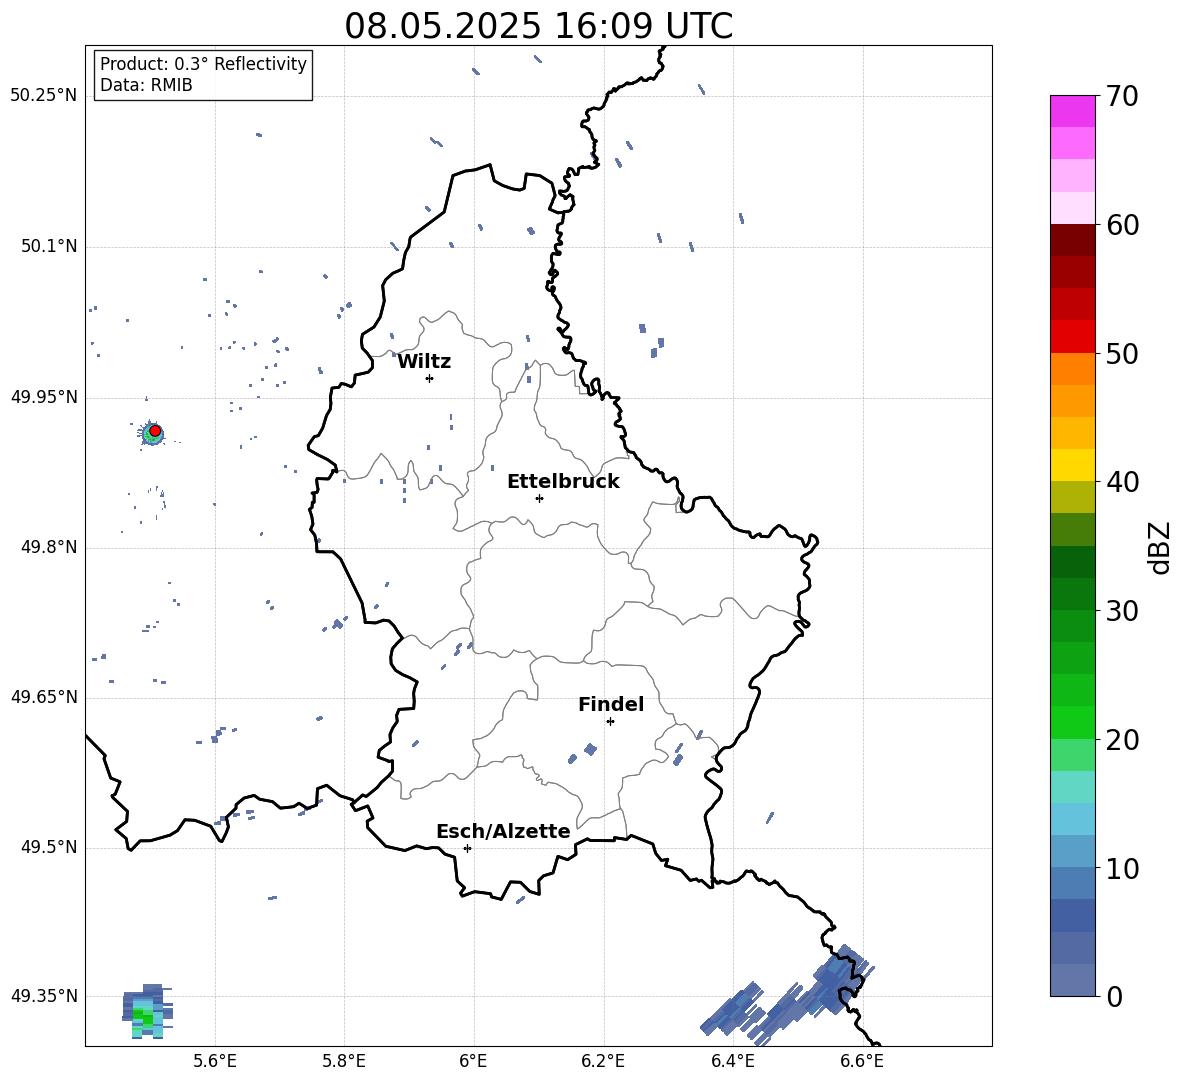Click the 5.6°E longitude tick label
The height and width of the screenshot is (1081, 1184).
pos(215,1061)
